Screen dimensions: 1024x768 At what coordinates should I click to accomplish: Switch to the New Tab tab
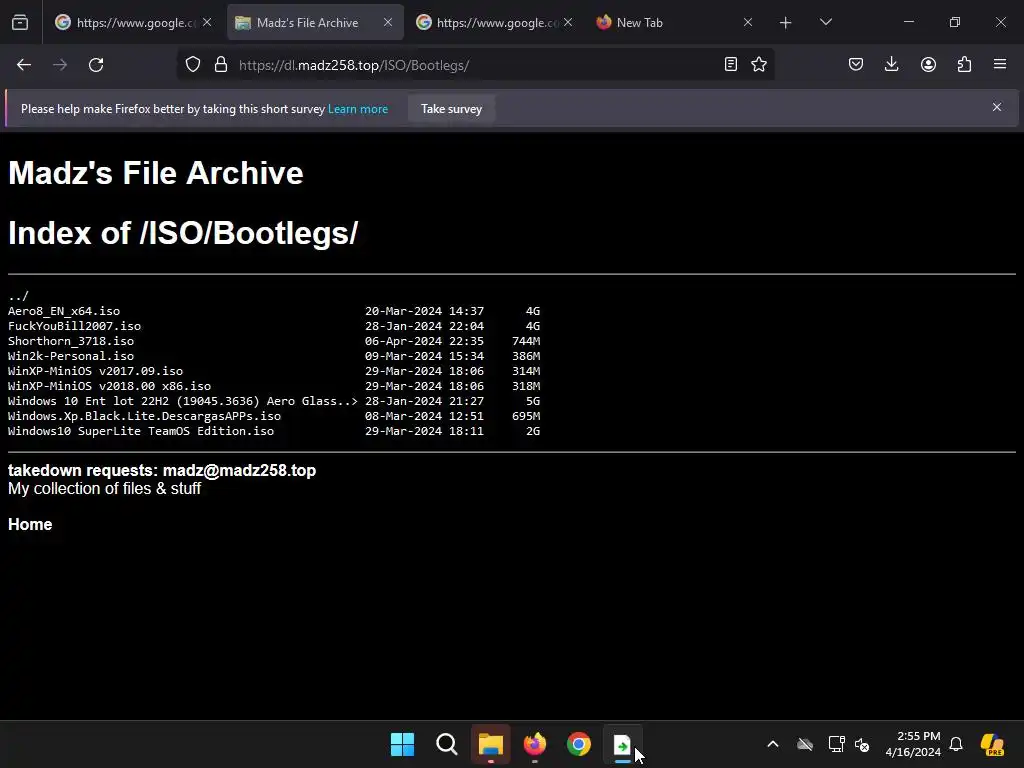click(675, 22)
